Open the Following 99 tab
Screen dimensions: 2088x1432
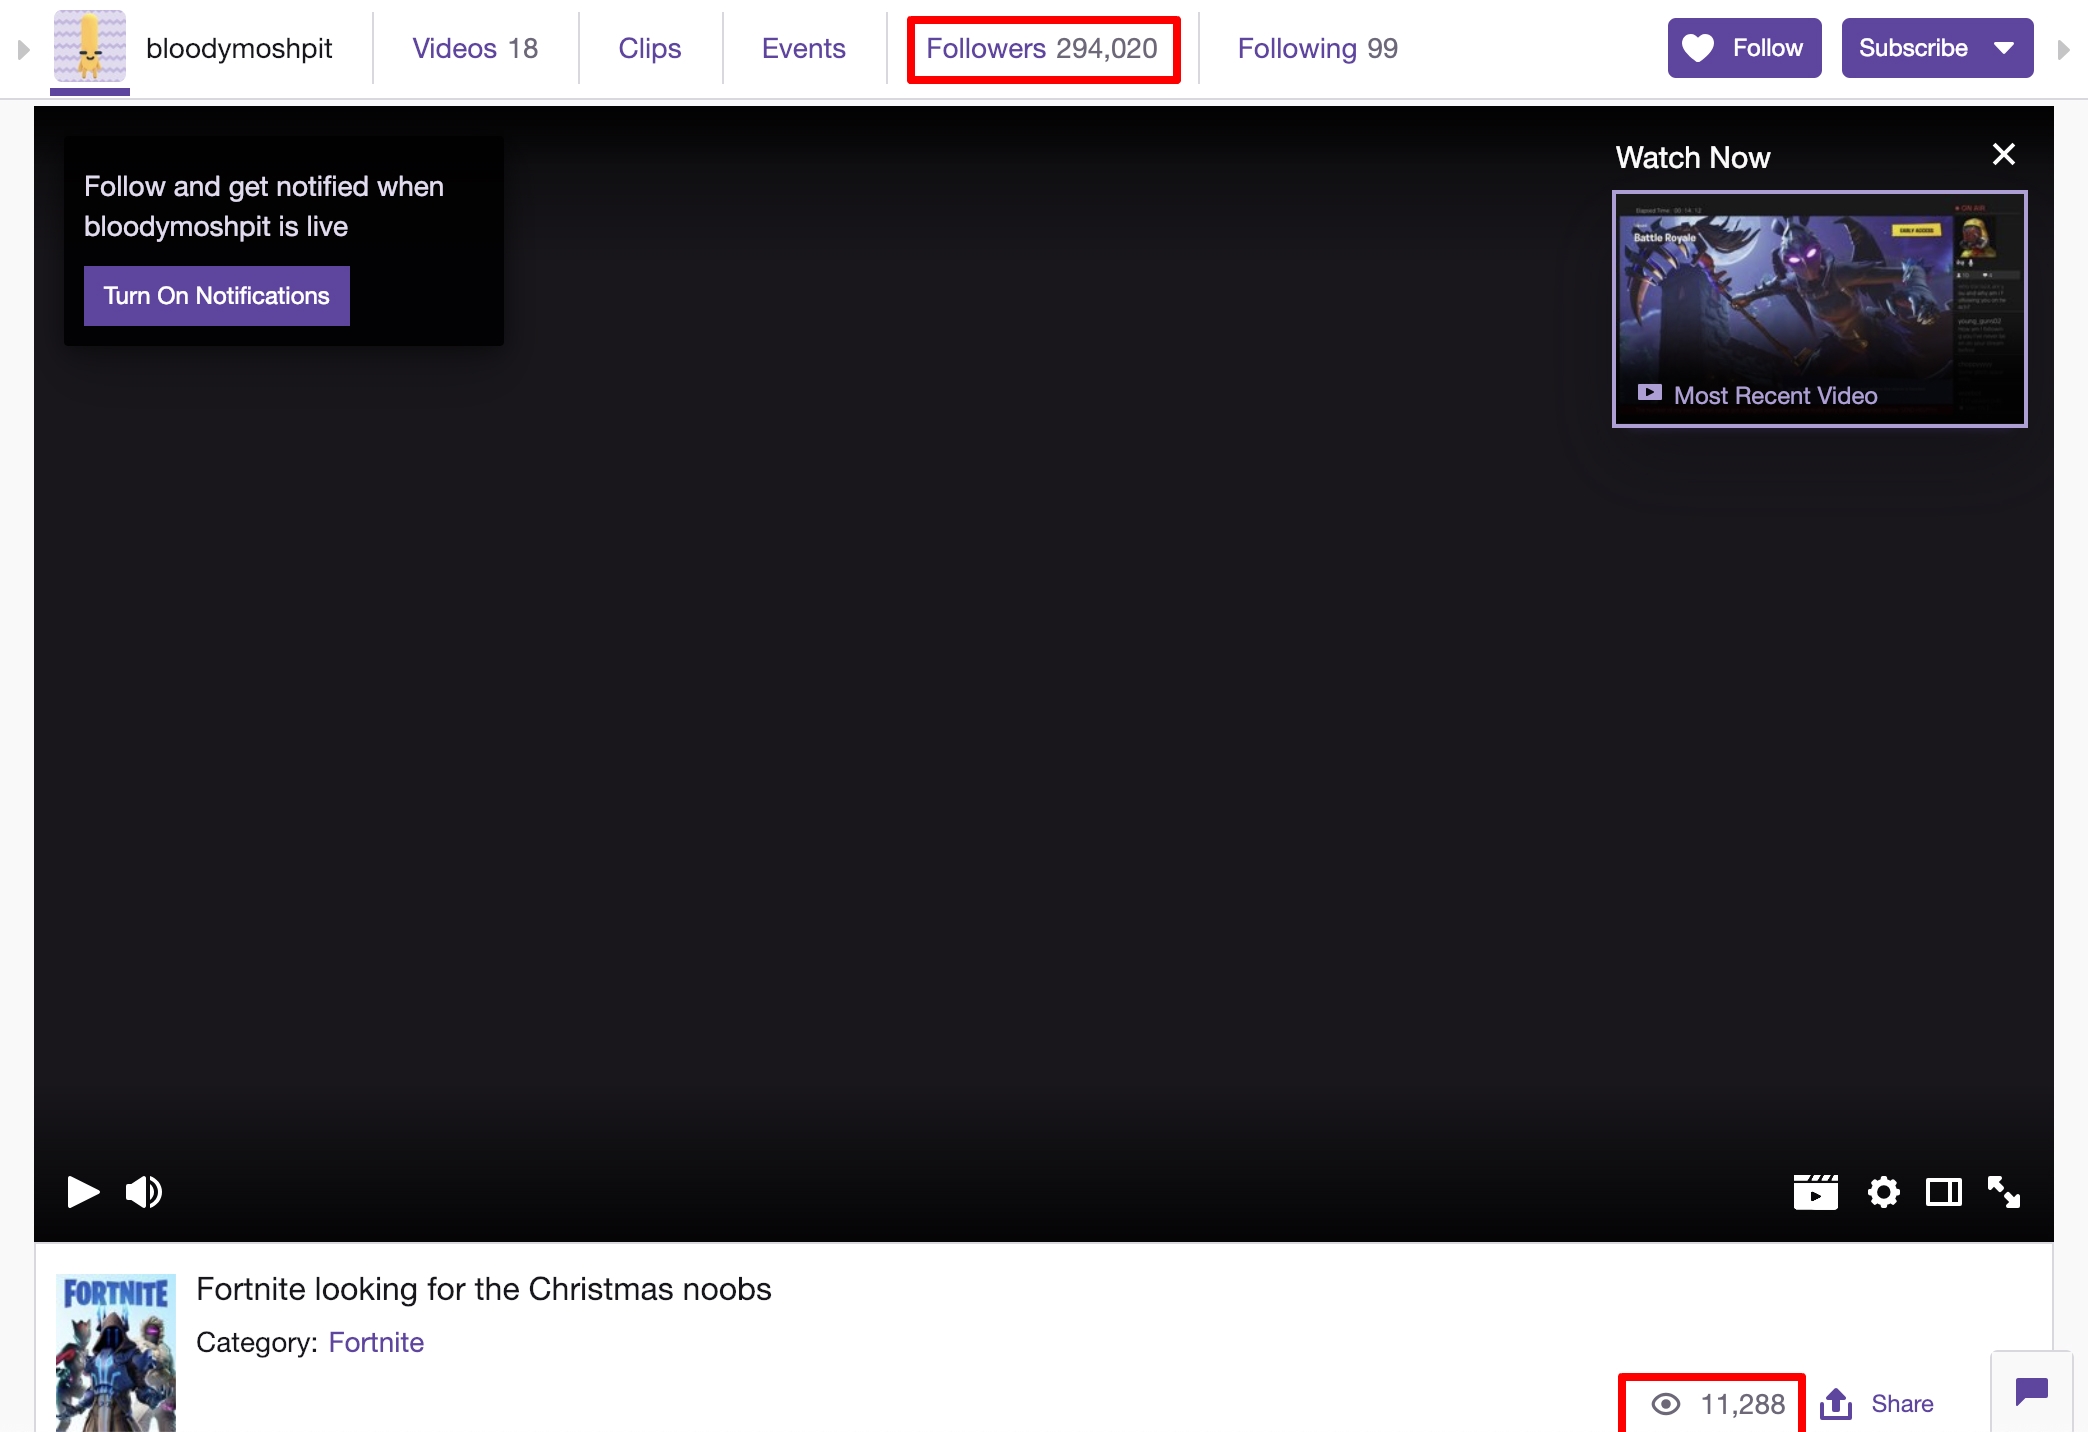click(x=1318, y=48)
